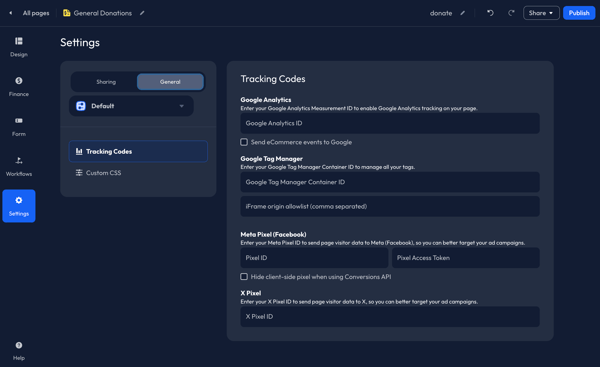Open the Design panel icon
This screenshot has height=367, width=600.
[x=19, y=41]
